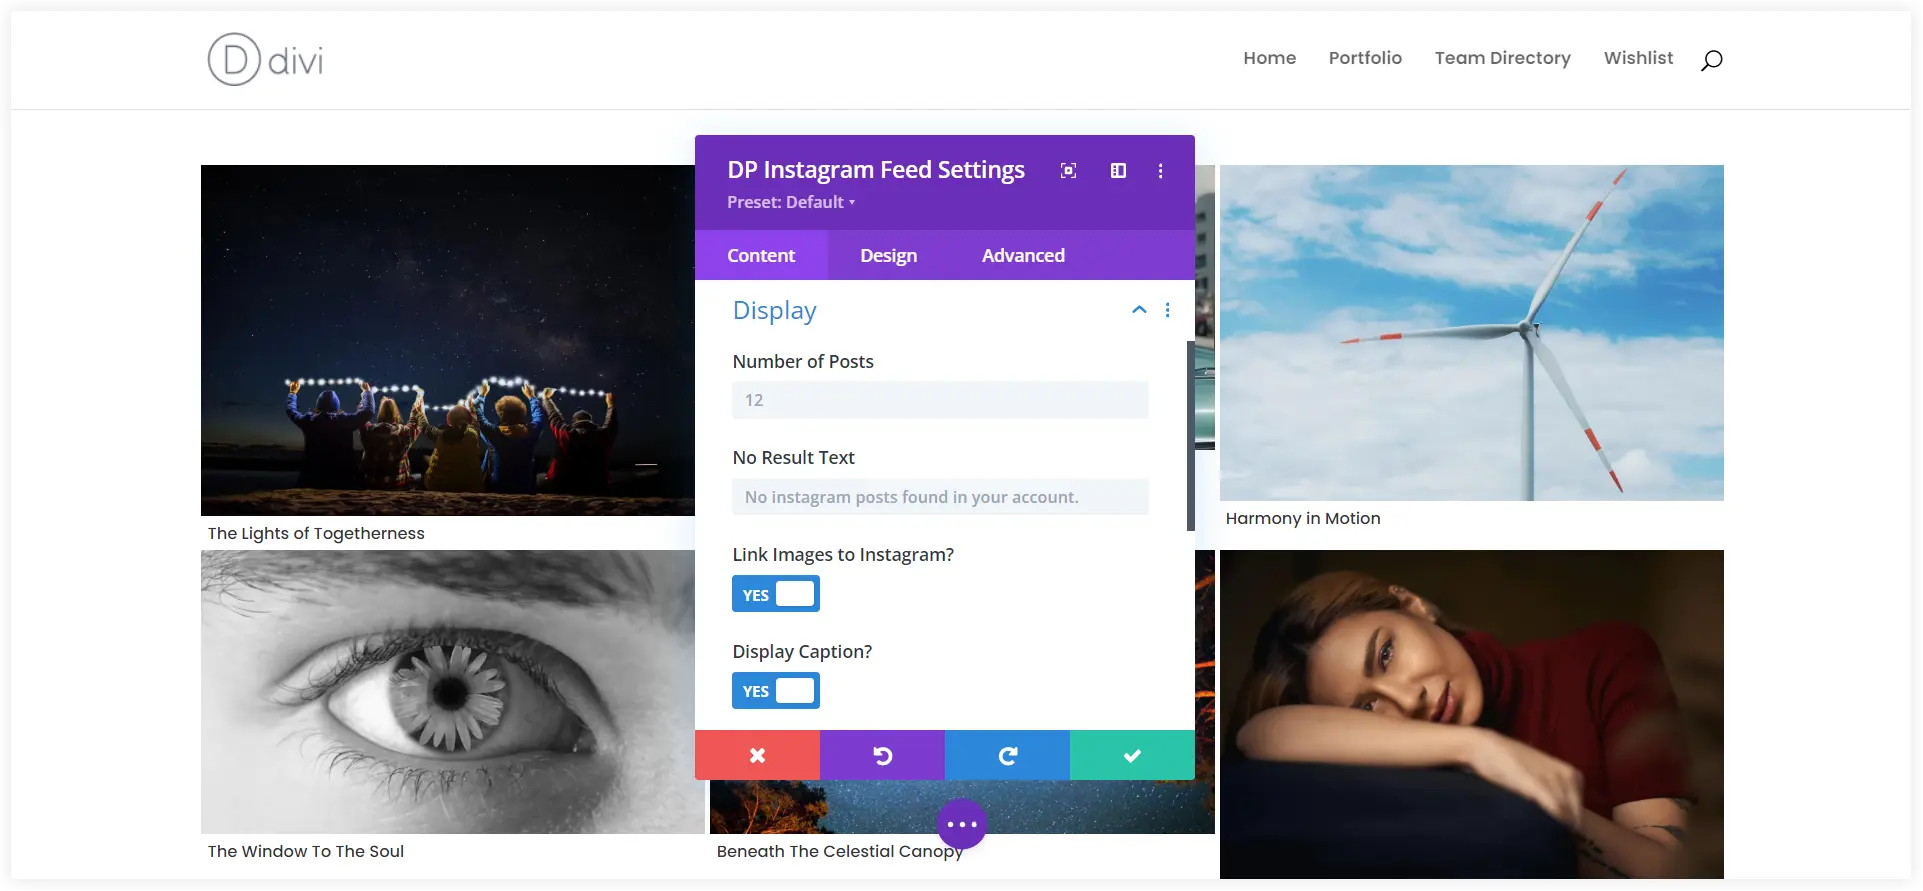This screenshot has width=1923, height=891.
Task: Open the resting woman portrait photo
Action: pos(1471,714)
